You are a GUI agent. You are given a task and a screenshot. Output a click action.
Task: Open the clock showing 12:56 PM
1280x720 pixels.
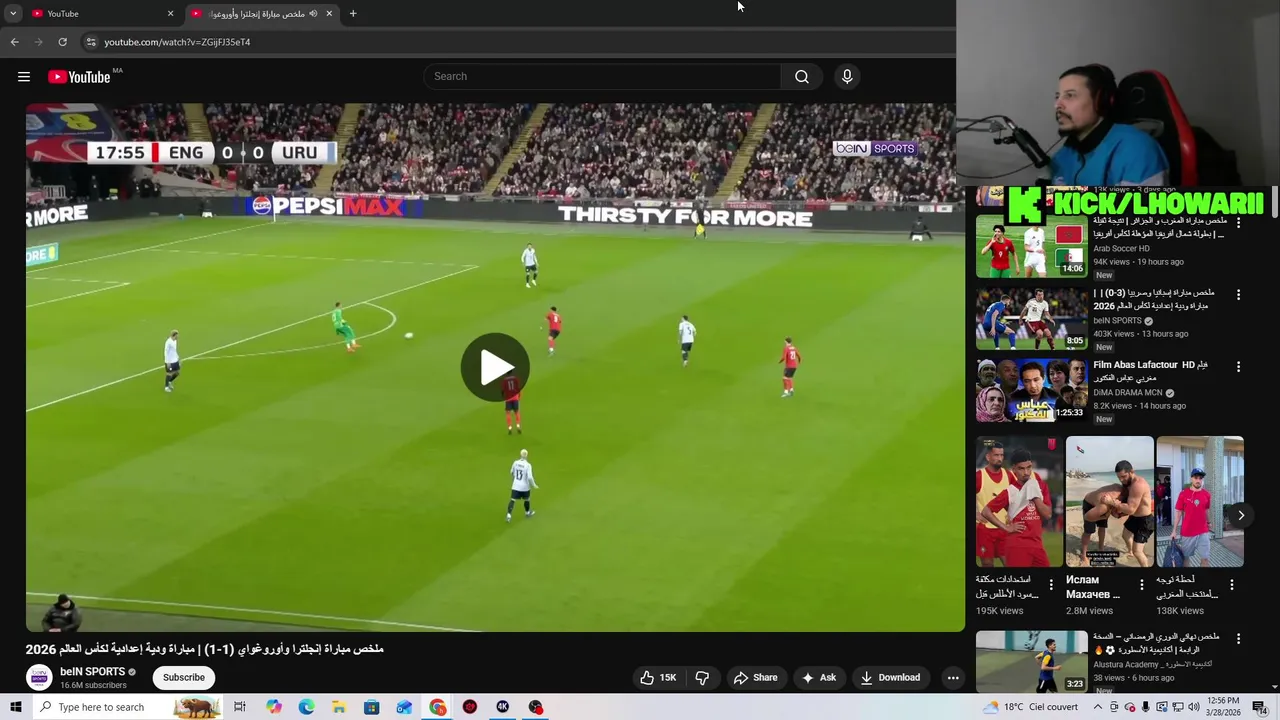(x=1223, y=707)
